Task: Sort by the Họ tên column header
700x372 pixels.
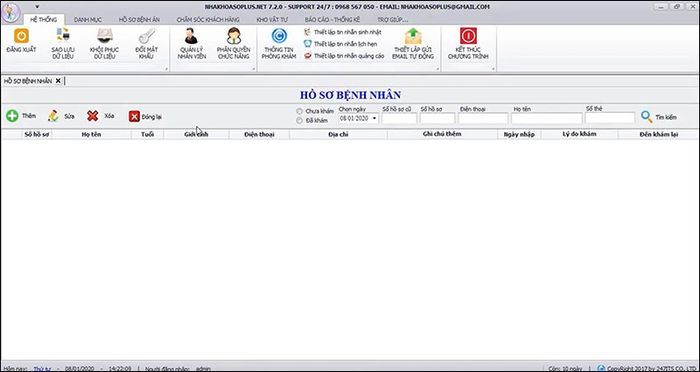Action: coord(92,134)
